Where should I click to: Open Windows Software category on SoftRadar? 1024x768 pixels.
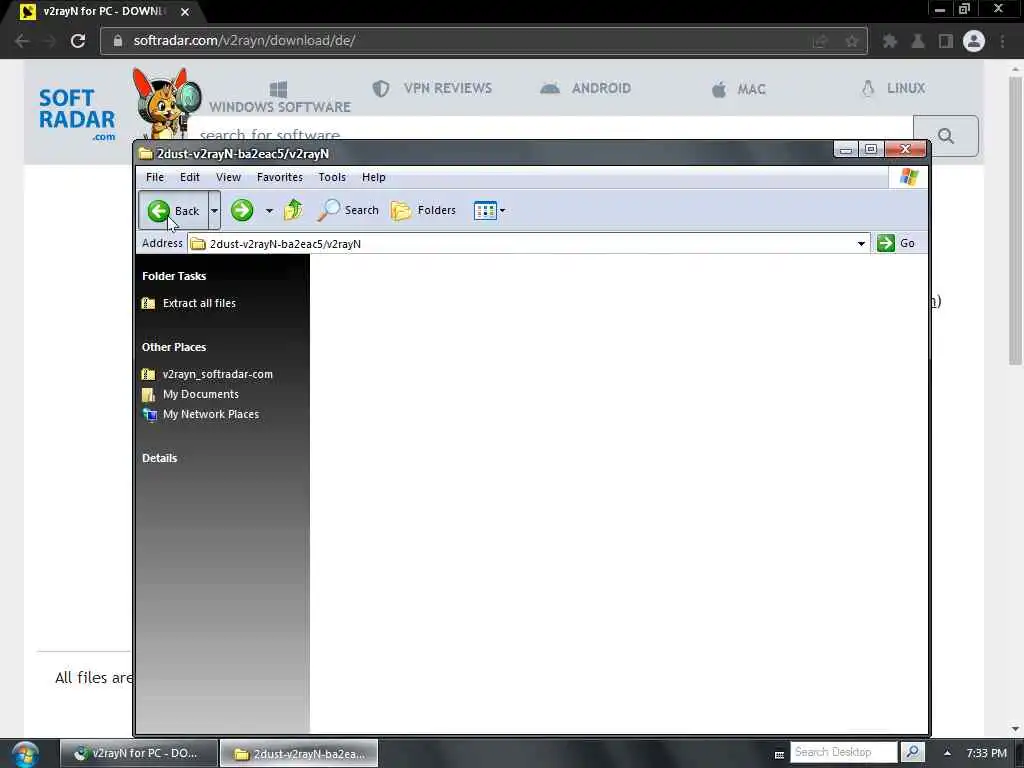[x=280, y=97]
